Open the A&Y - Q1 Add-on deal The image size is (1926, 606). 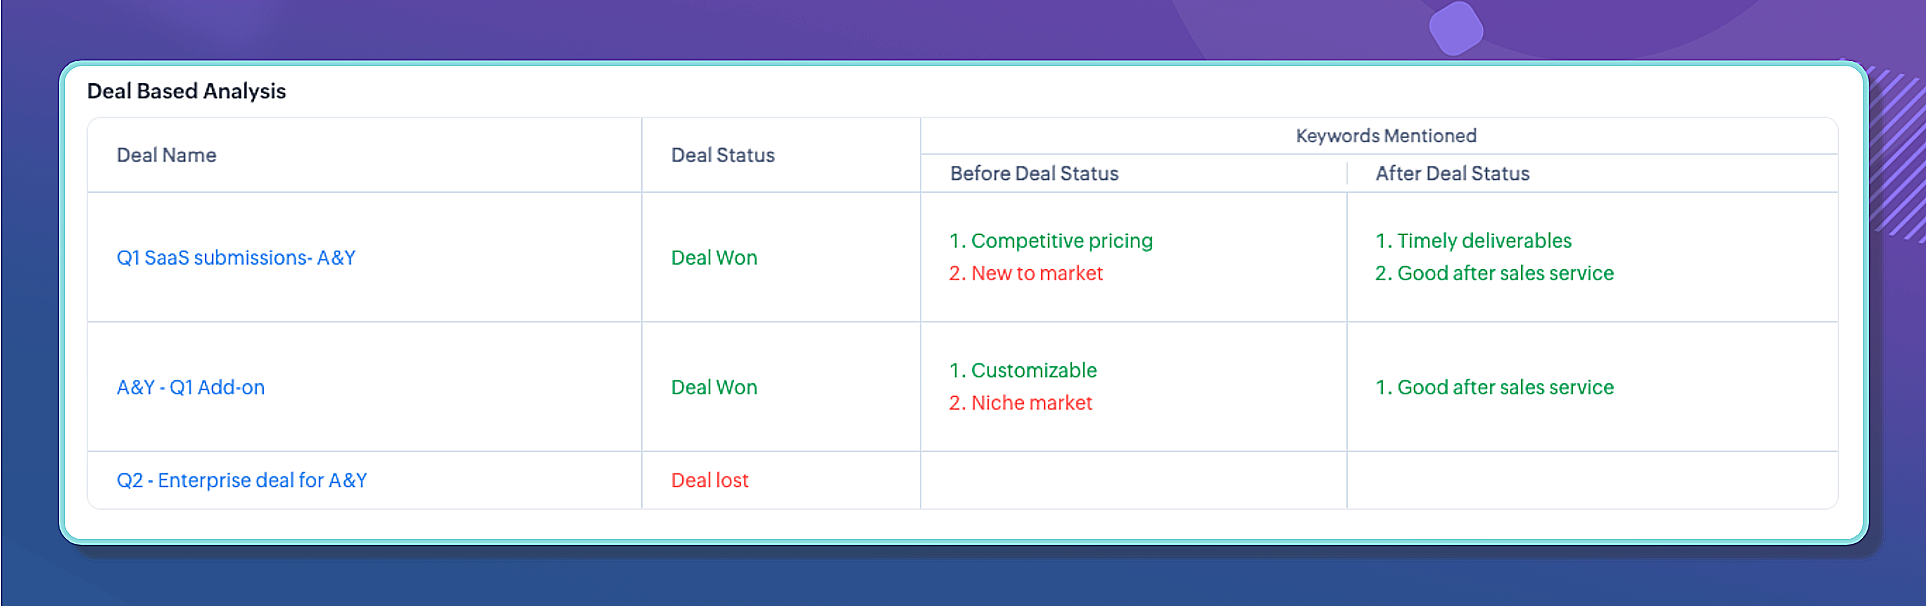pyautogui.click(x=191, y=388)
